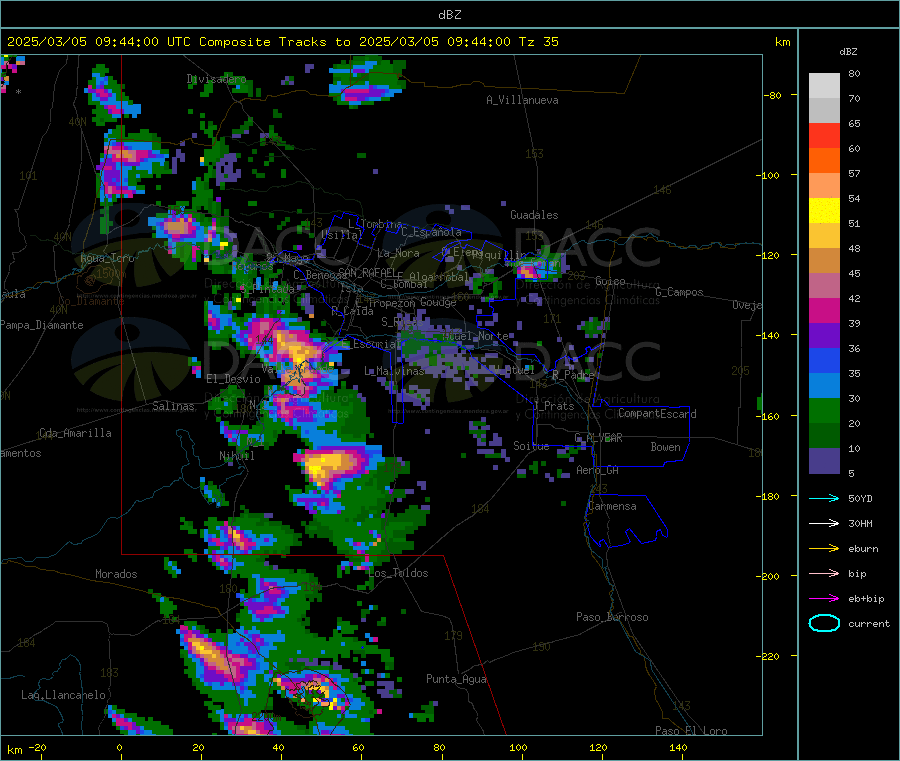Viewport: 900px width, 761px height.
Task: Click the 'Paso_Barroso' map label
Action: coord(612,617)
